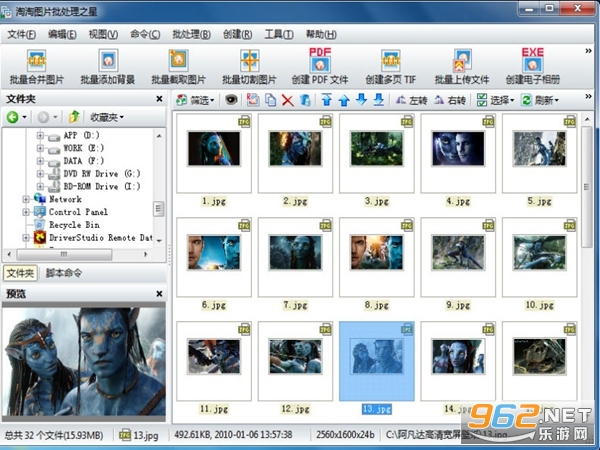This screenshot has width=600, height=450.
Task: Expand the Control Panel tree node
Action: click(26, 212)
